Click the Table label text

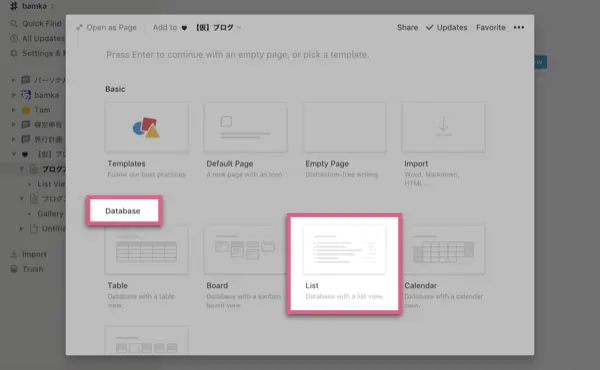point(117,285)
